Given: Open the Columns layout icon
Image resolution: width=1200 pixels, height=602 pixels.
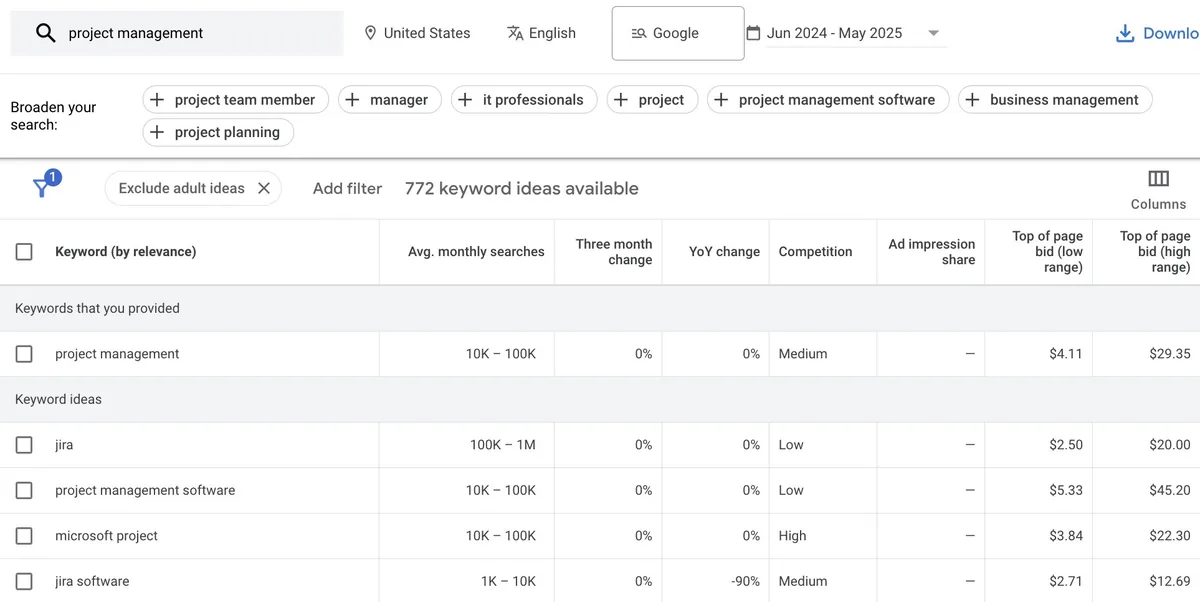Looking at the screenshot, I should click(x=1158, y=179).
